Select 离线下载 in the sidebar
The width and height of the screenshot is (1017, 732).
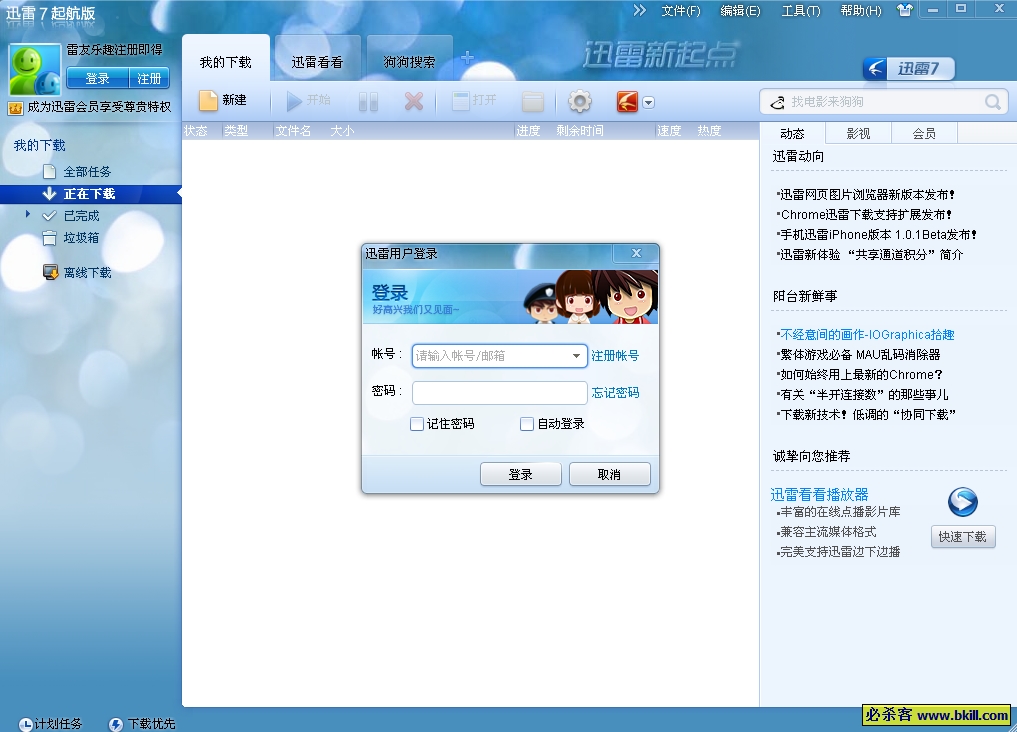pyautogui.click(x=87, y=272)
